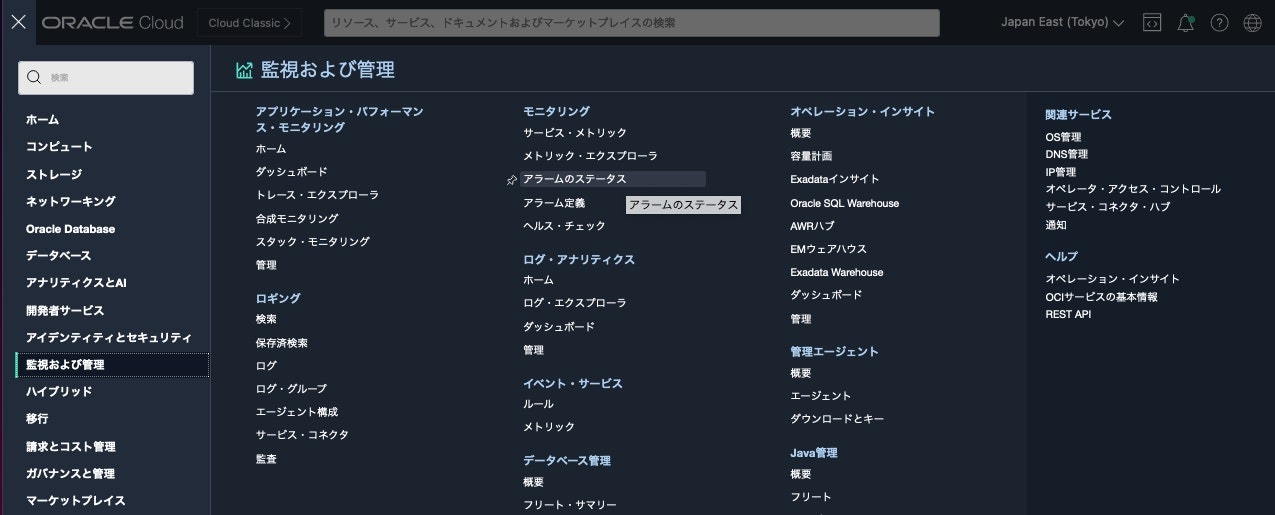Open OS管理 in 関連サービス
This screenshot has height=515, width=1275.
(x=1063, y=137)
